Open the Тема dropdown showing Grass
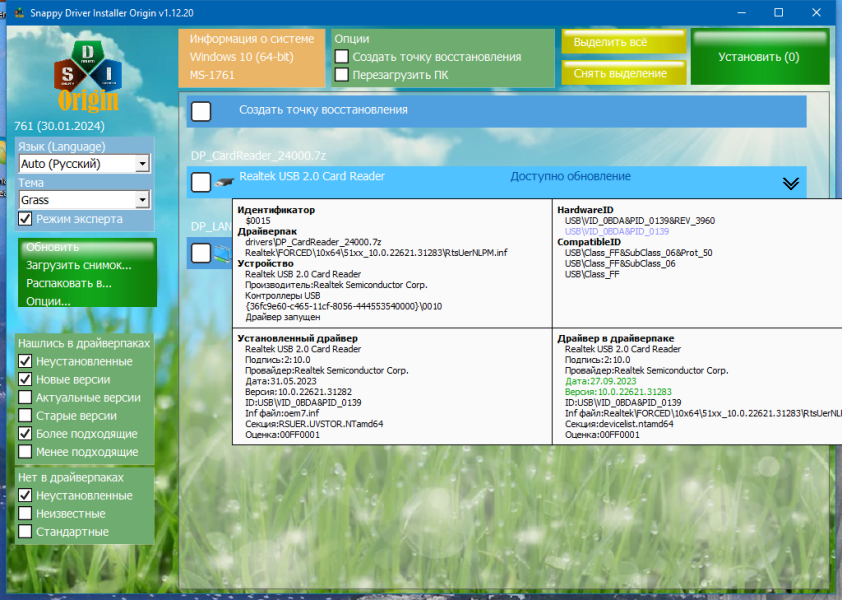The image size is (842, 600). [x=84, y=200]
